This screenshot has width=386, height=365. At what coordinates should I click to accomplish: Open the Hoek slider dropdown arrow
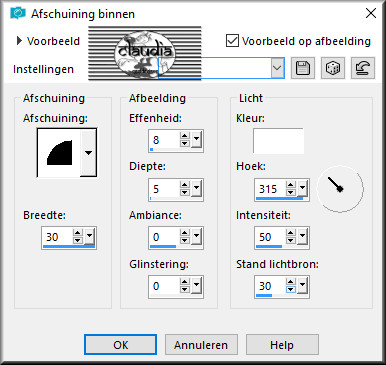302,187
